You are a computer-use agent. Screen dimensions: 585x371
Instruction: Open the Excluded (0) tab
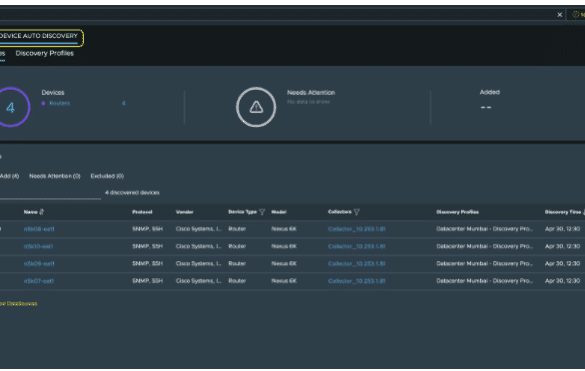pos(107,176)
